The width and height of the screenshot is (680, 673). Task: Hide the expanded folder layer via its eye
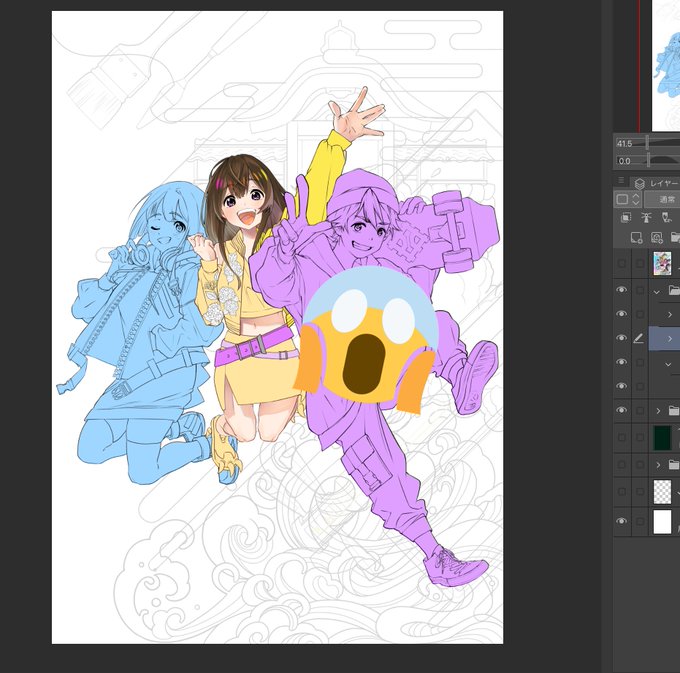(x=621, y=290)
